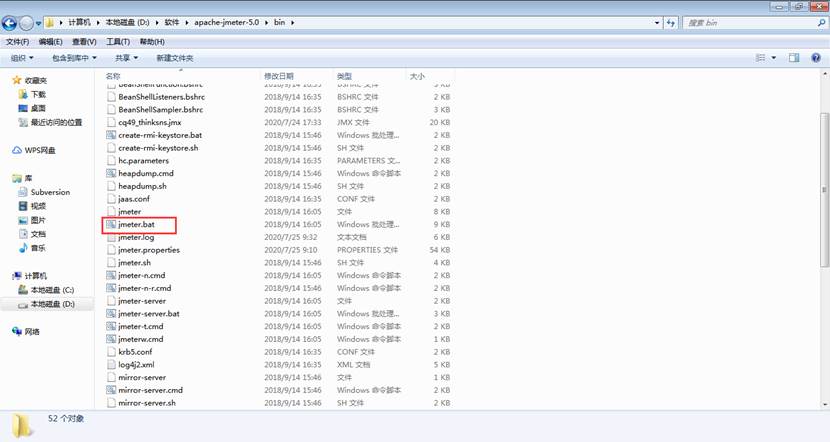This screenshot has height=442, width=830.
Task: Click the Forward navigation arrow
Action: tap(26, 23)
